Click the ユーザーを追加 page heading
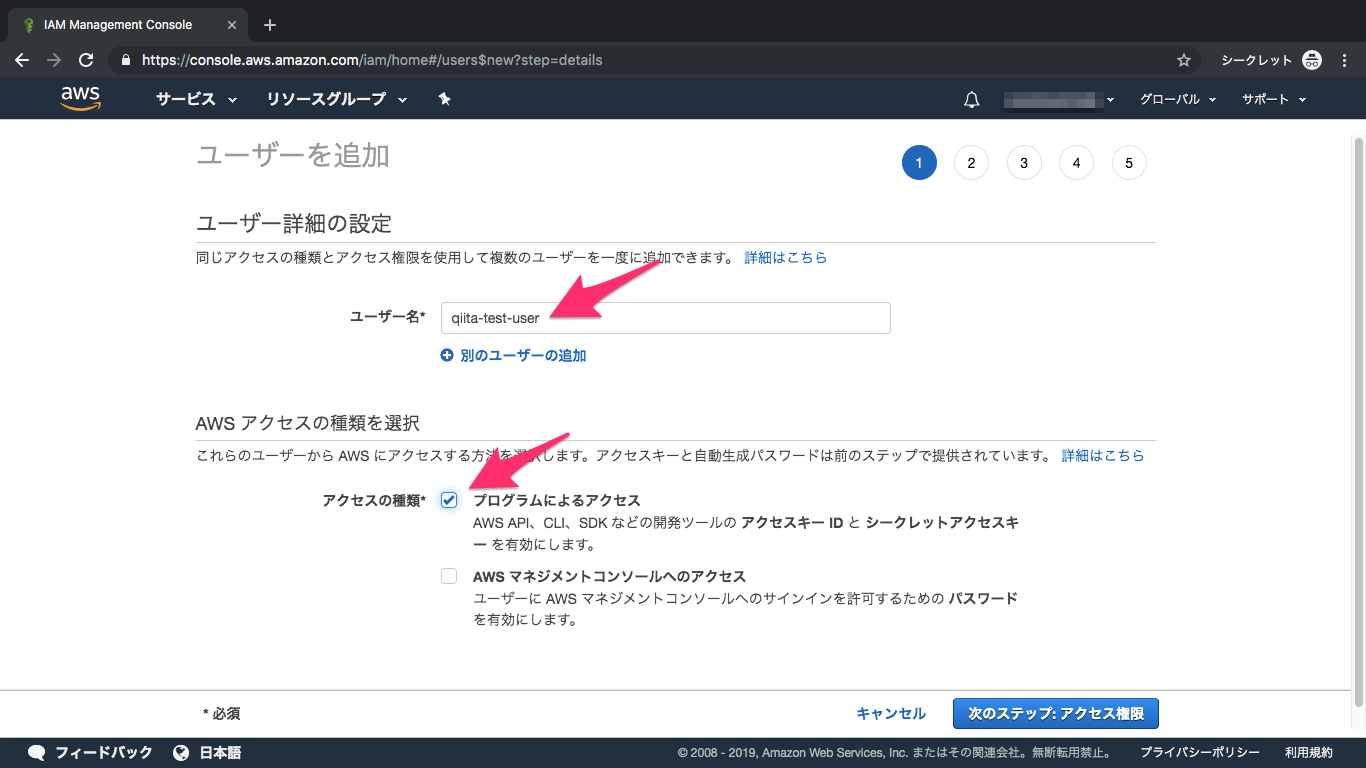 pos(293,155)
